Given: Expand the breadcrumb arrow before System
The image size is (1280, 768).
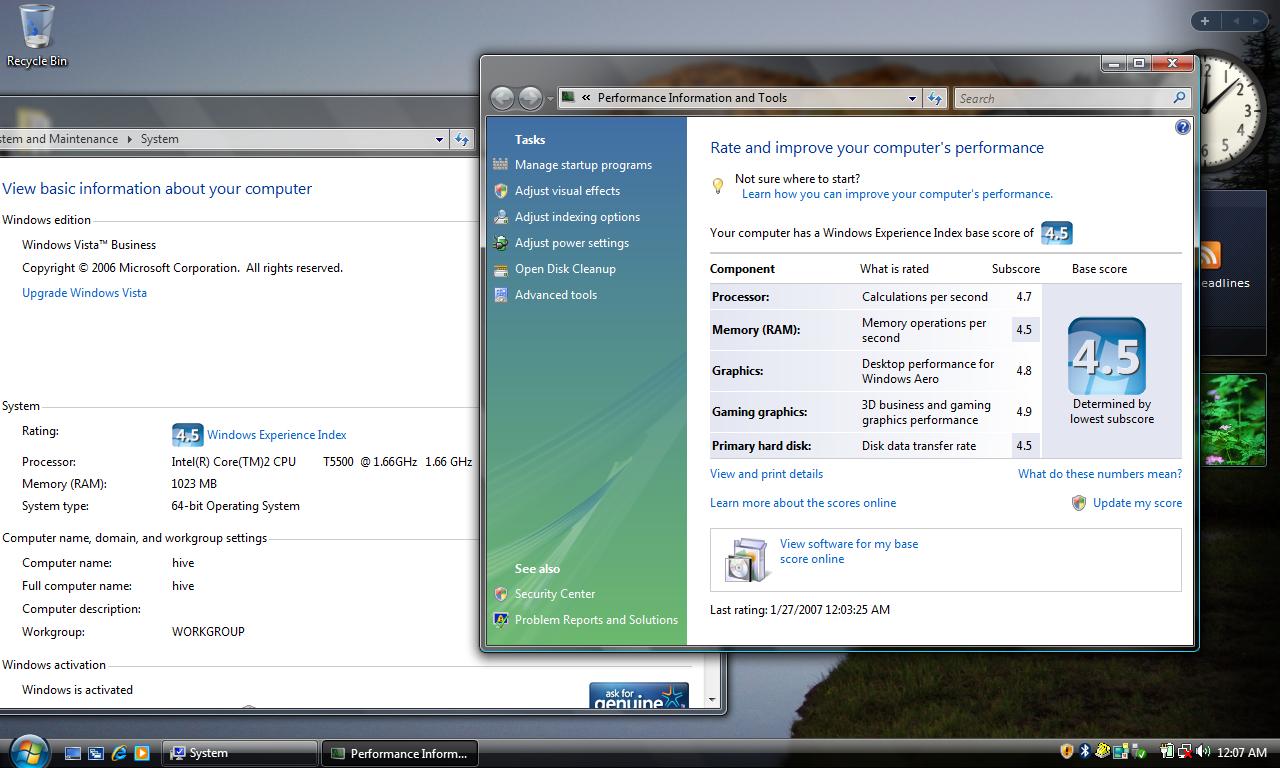Looking at the screenshot, I should click(129, 139).
